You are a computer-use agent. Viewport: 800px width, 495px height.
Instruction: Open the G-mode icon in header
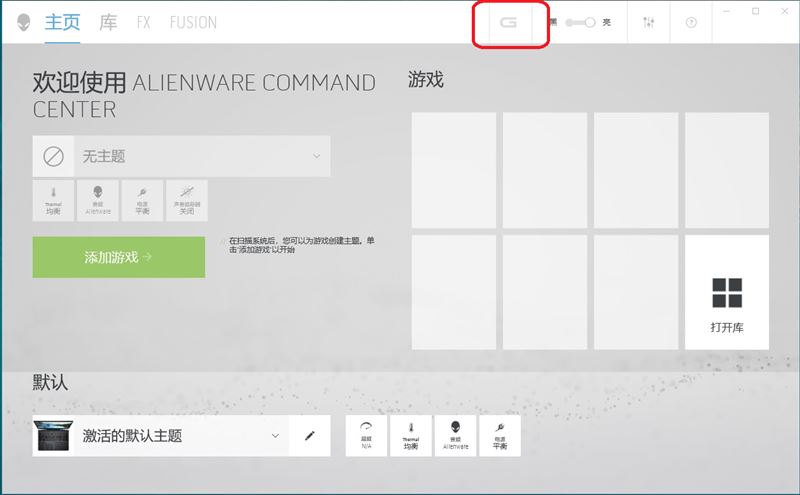508,22
